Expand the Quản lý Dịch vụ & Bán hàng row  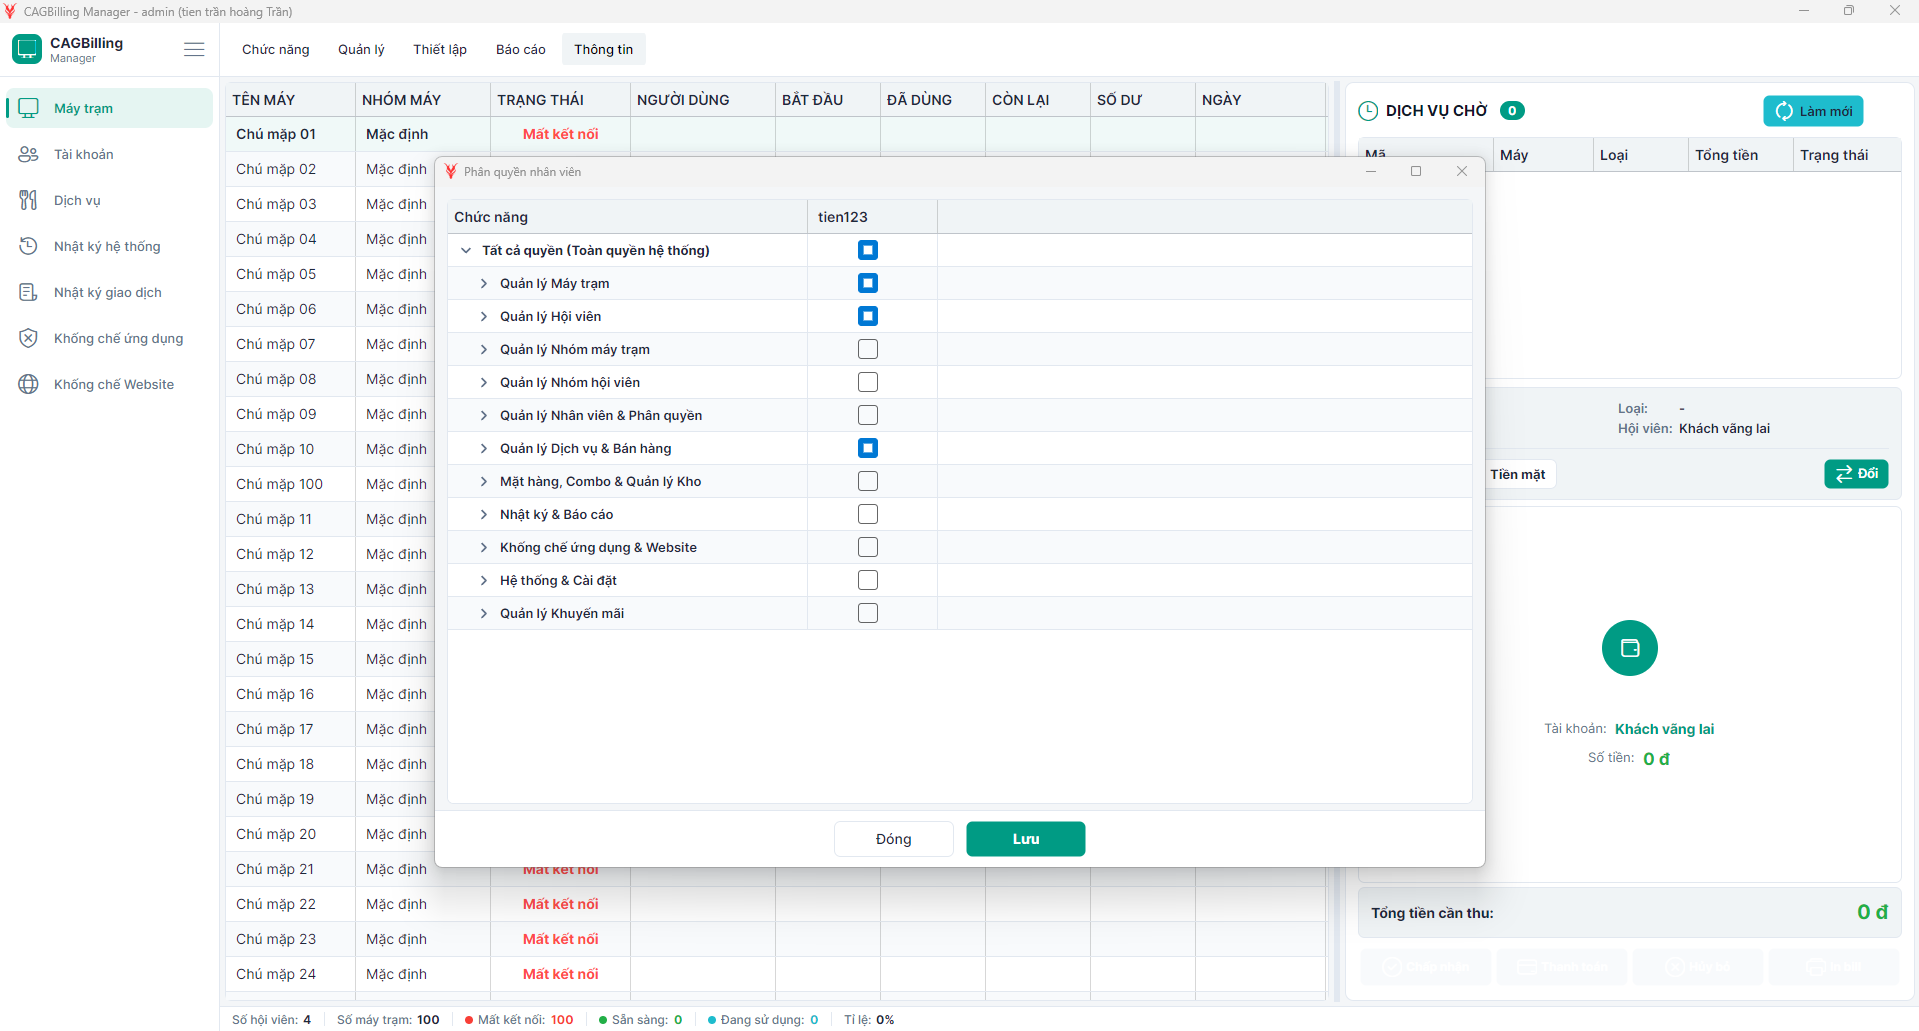[484, 448]
